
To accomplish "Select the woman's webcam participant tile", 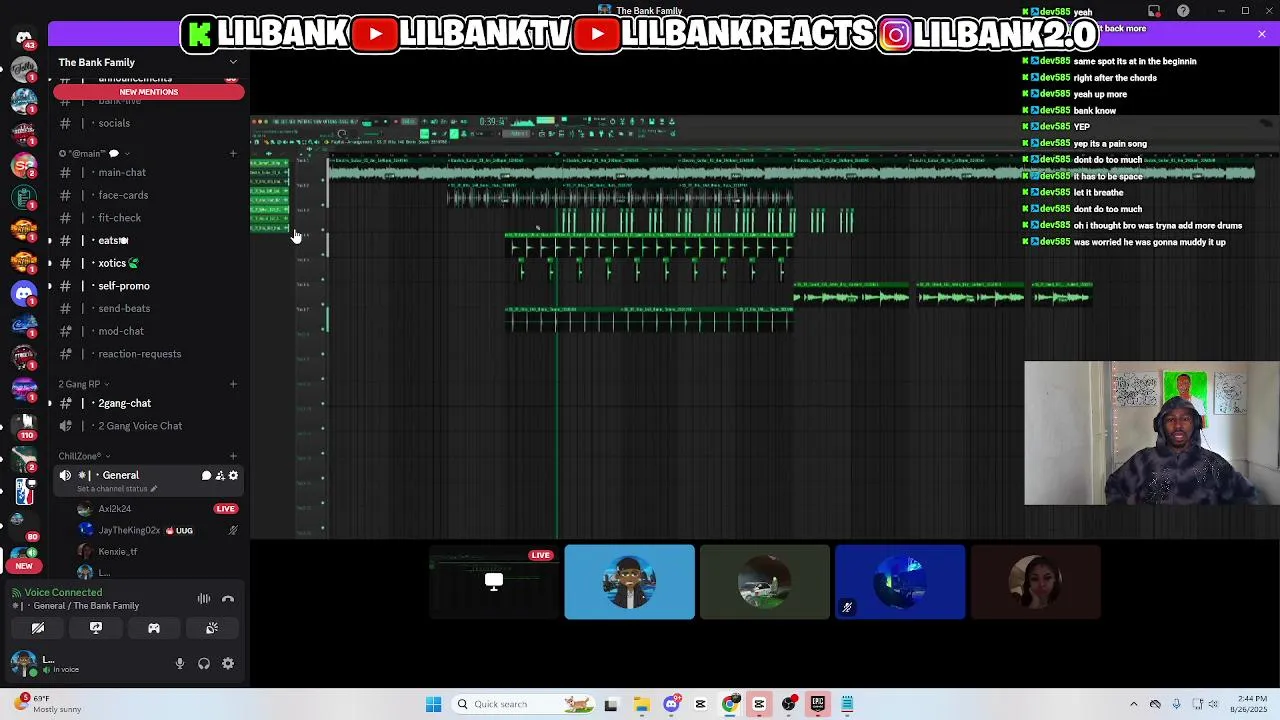I will click(x=1035, y=582).
